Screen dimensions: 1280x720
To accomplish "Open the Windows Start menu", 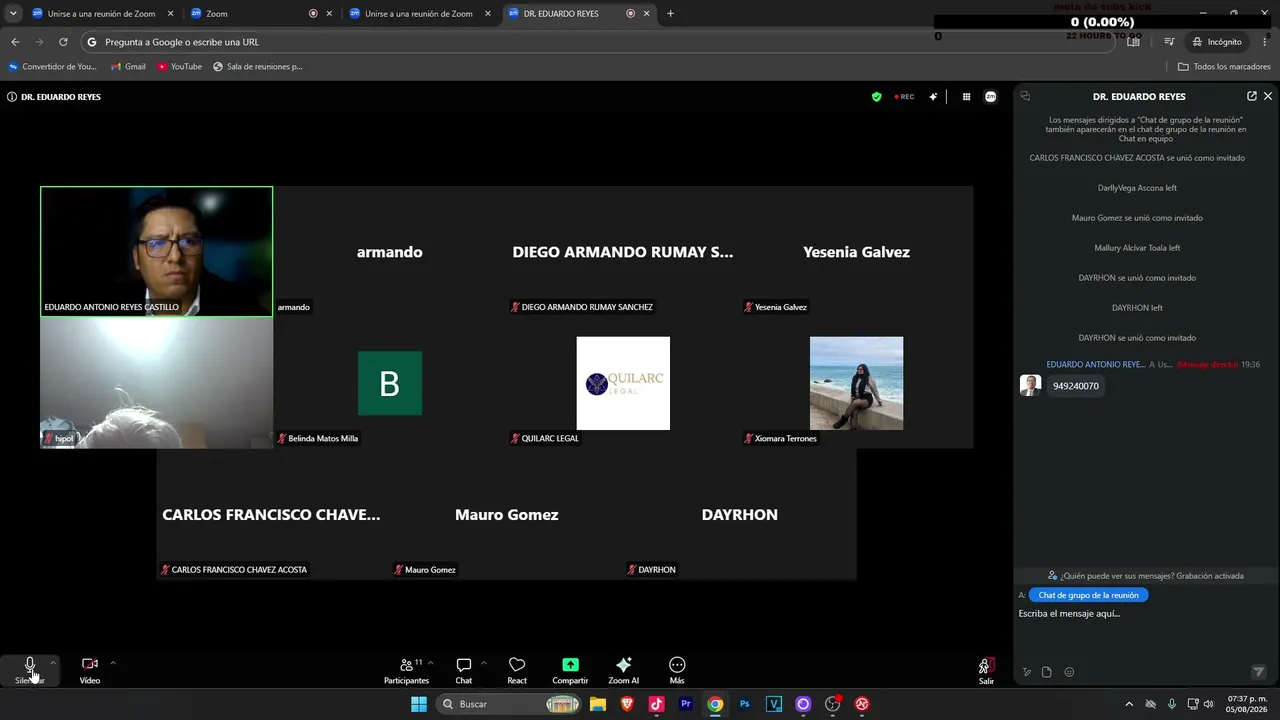I will (418, 704).
